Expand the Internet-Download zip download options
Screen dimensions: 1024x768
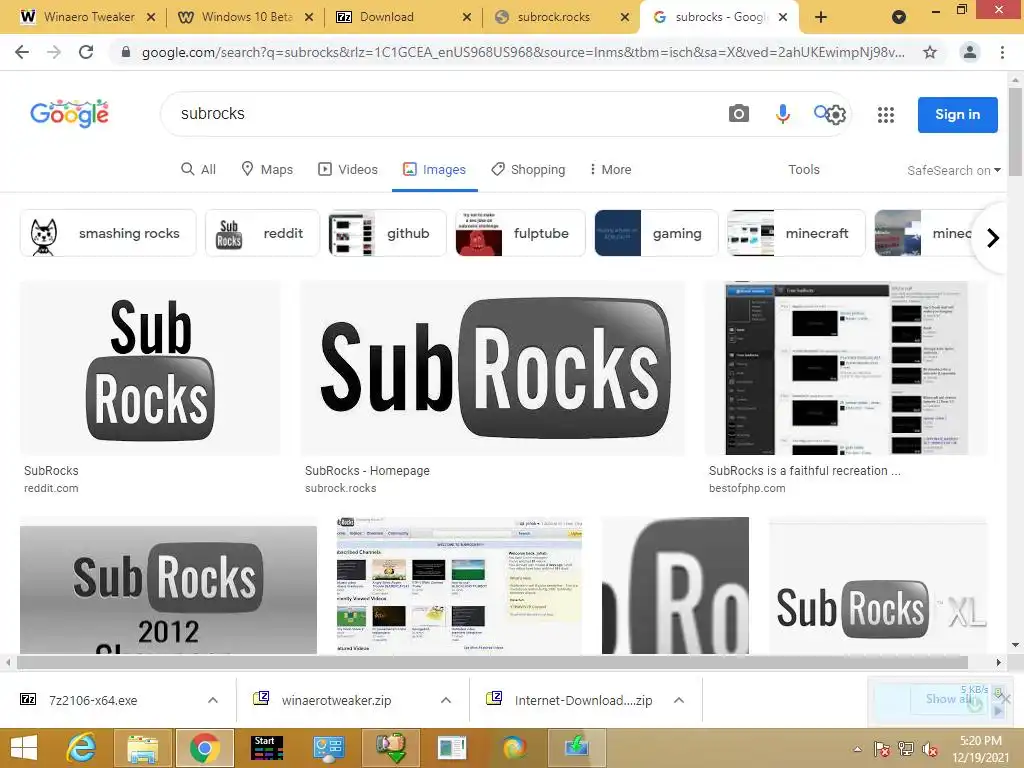(679, 700)
